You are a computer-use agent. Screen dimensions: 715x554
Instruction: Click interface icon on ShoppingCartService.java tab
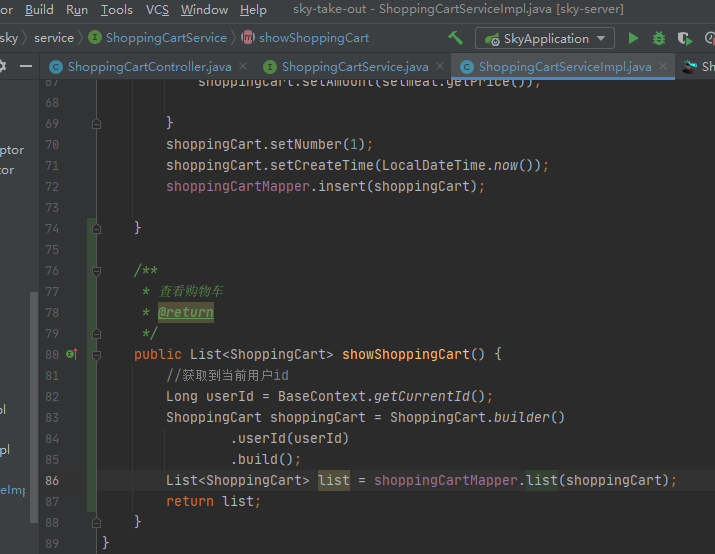click(270, 67)
